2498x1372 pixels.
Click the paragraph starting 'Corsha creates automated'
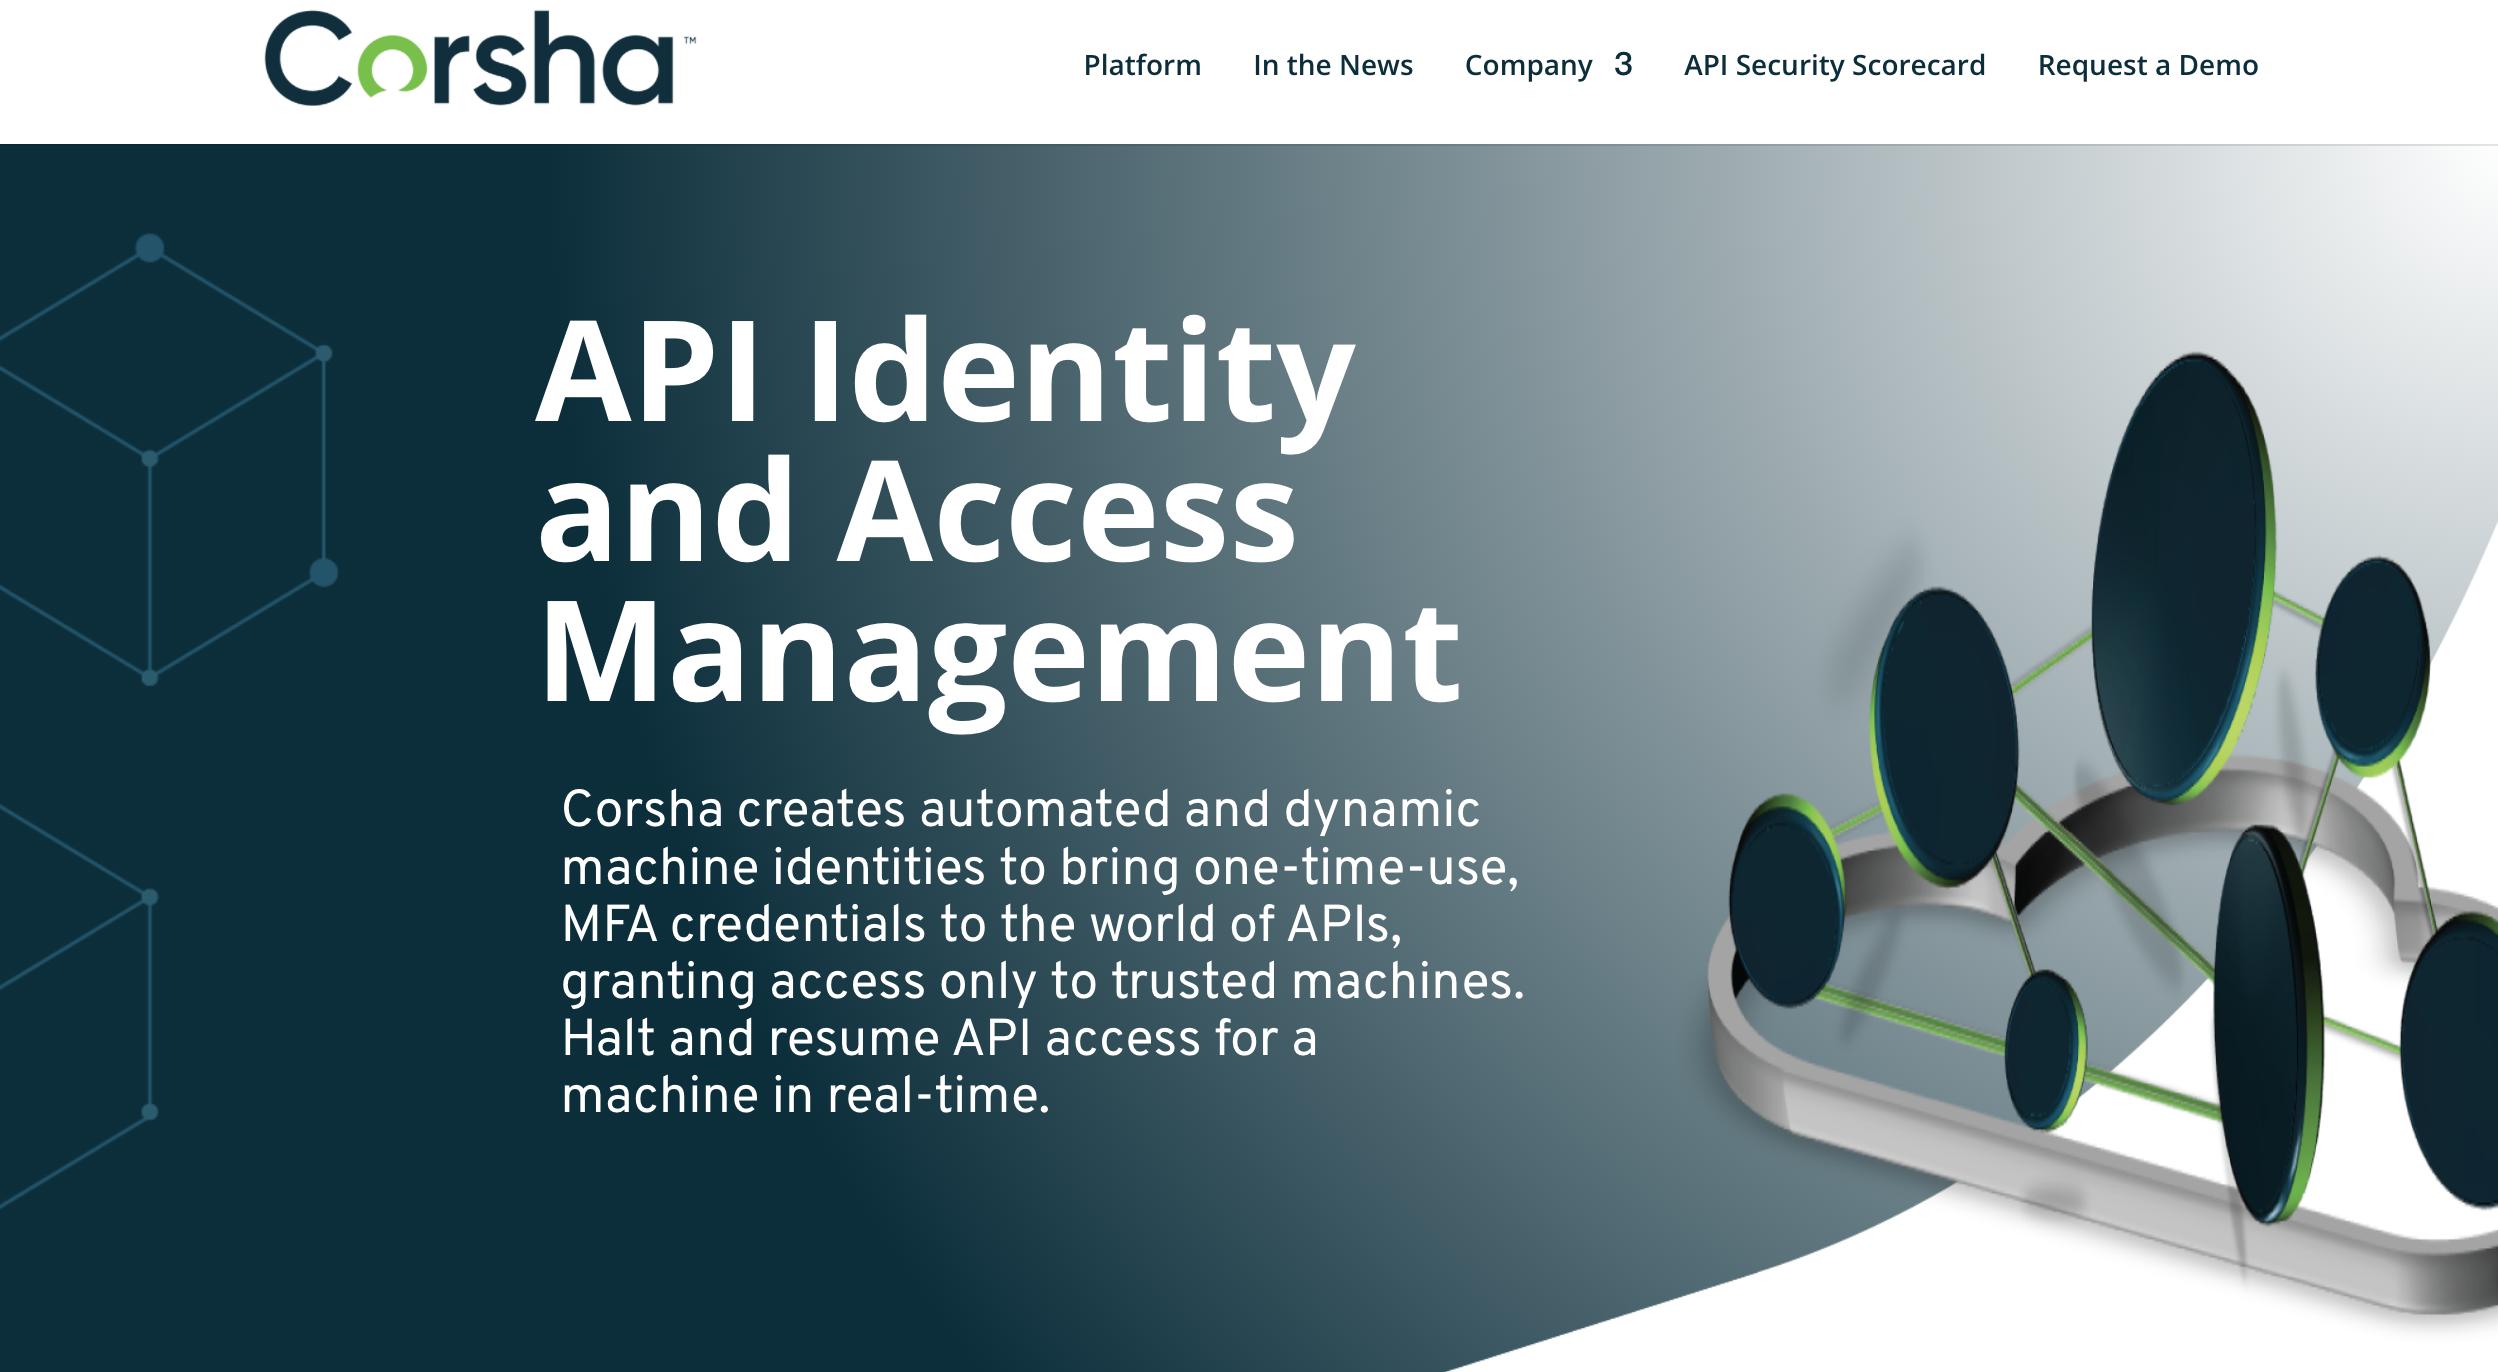point(1042,952)
